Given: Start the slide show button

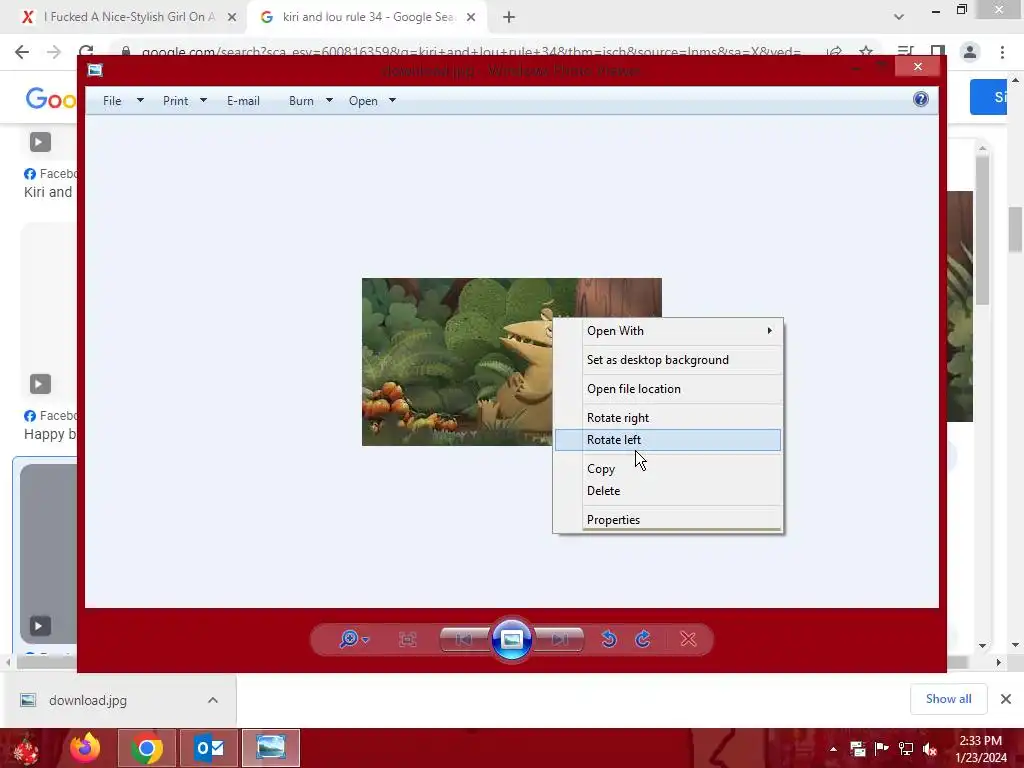Looking at the screenshot, I should tap(512, 639).
